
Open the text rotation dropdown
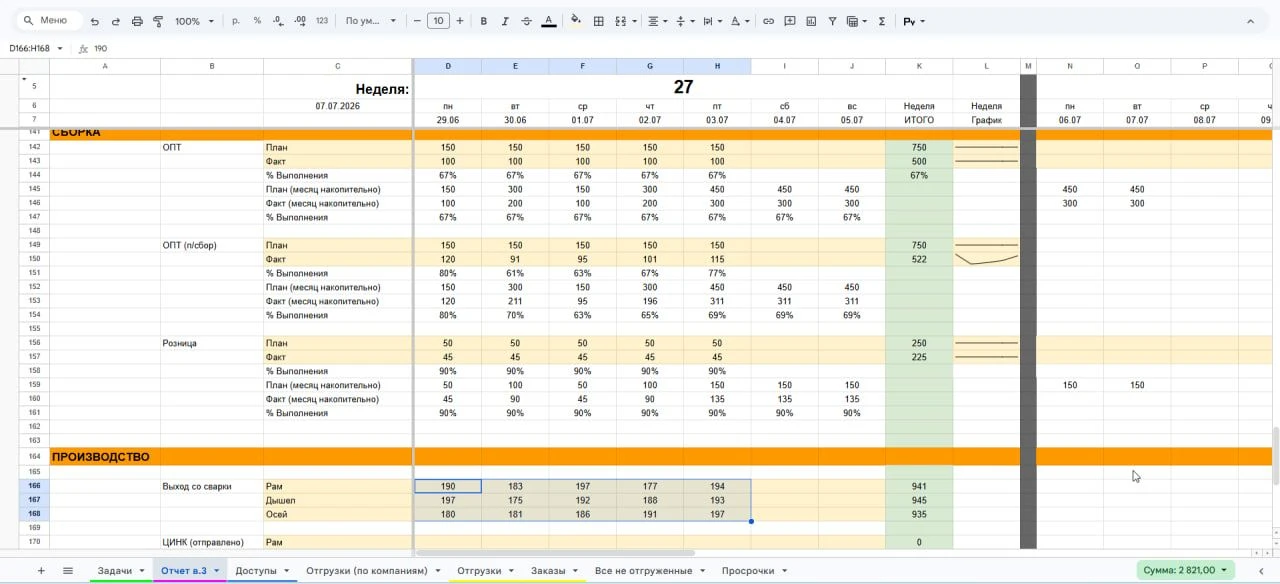click(x=740, y=21)
